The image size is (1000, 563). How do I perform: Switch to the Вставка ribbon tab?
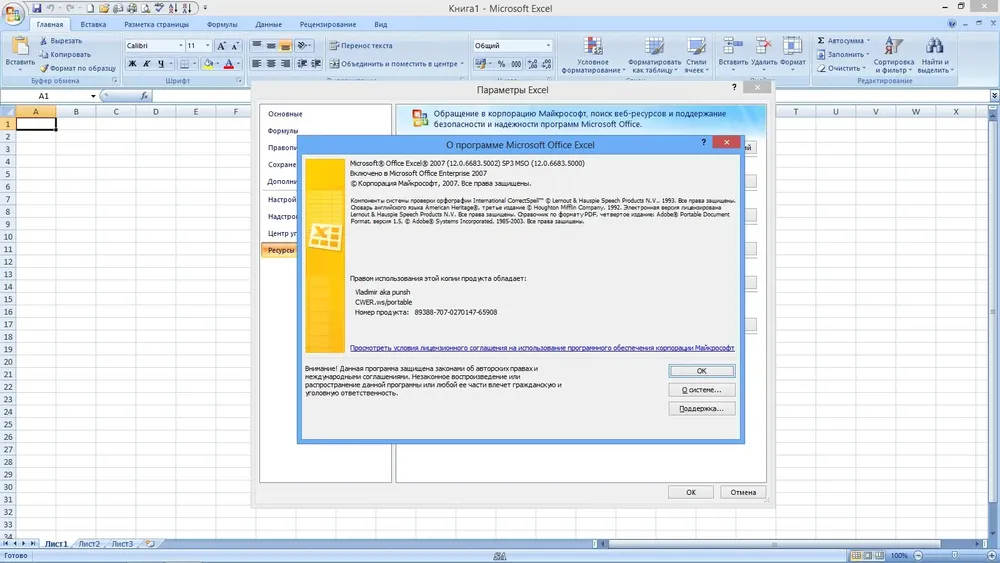[93, 24]
